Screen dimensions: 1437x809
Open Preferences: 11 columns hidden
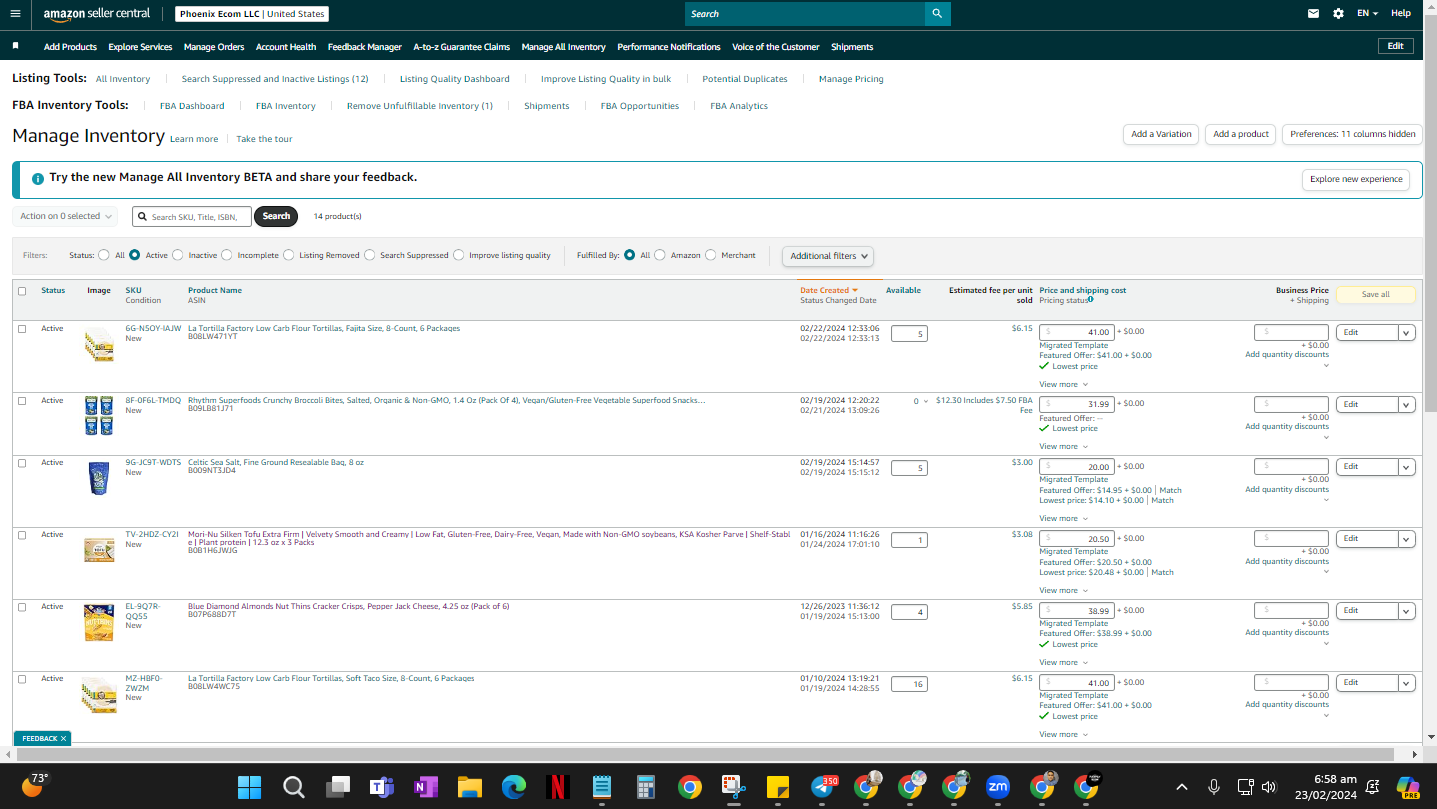[x=1353, y=134]
